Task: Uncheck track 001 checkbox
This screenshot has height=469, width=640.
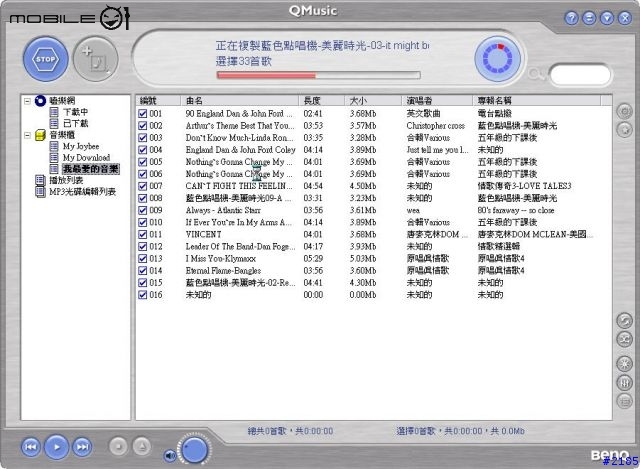Action: [142, 113]
